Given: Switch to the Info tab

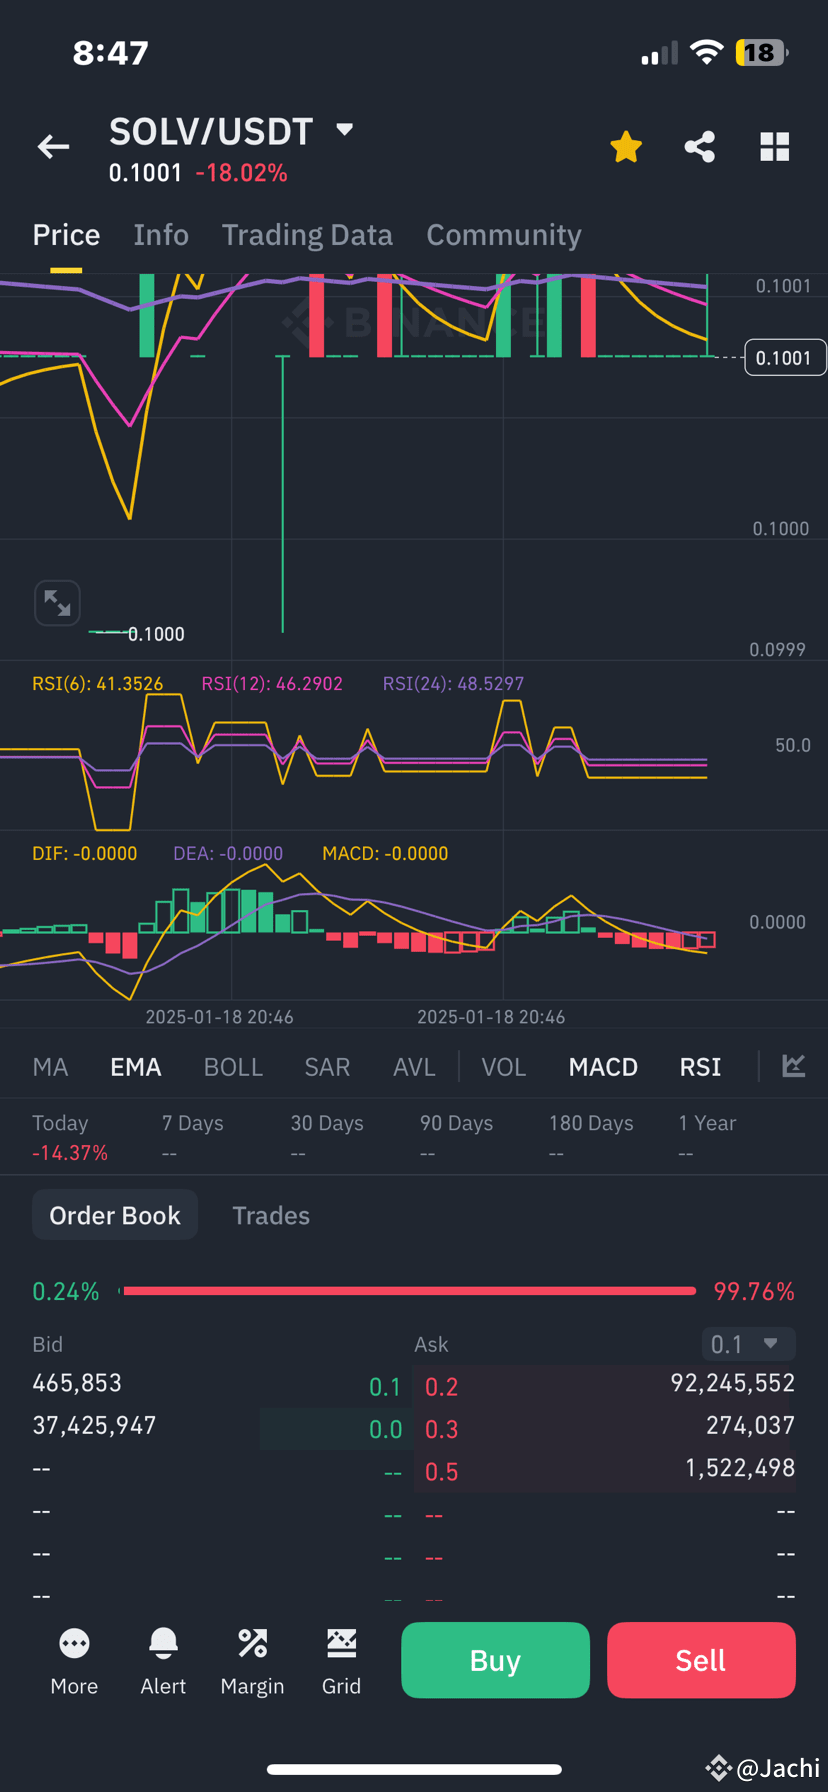Looking at the screenshot, I should point(161,235).
